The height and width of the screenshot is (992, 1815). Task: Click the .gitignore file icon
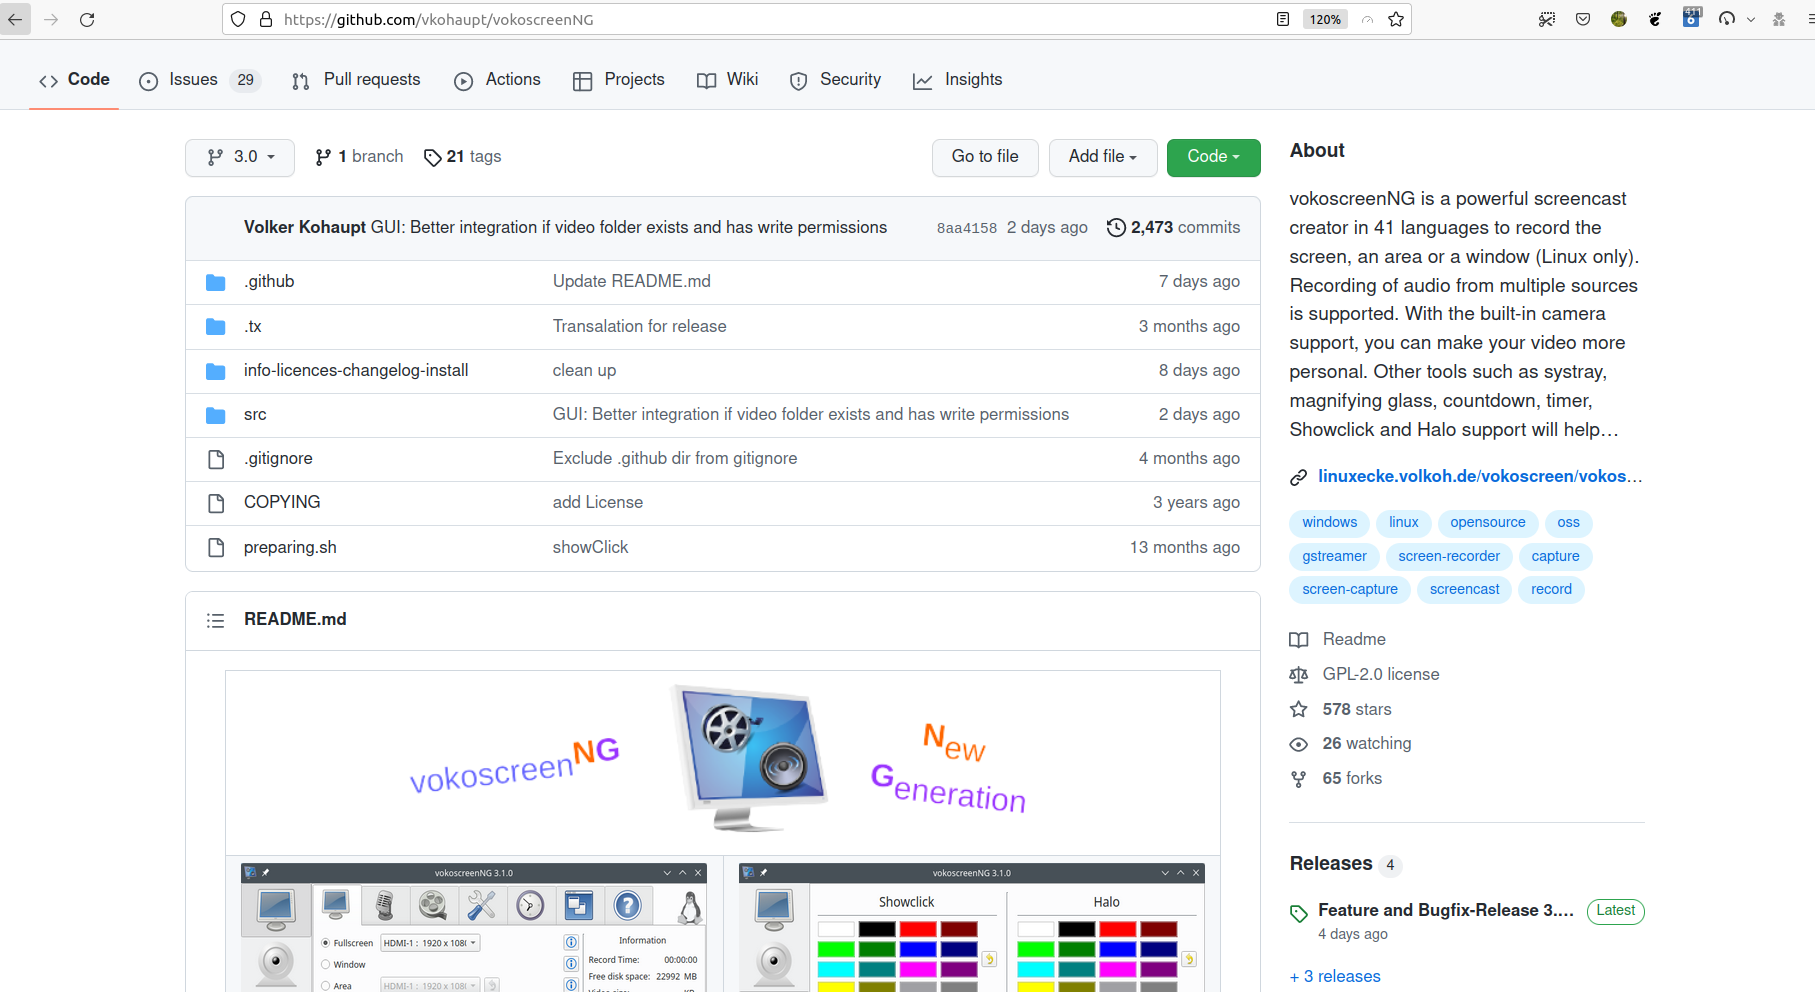click(x=215, y=459)
